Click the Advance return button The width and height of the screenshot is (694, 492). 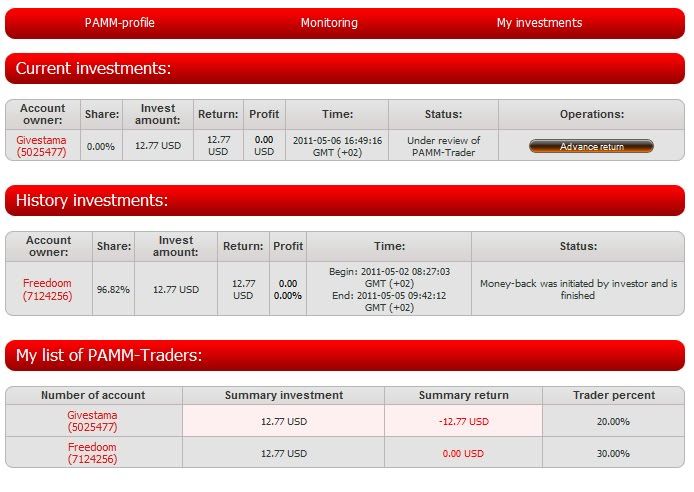pos(591,146)
